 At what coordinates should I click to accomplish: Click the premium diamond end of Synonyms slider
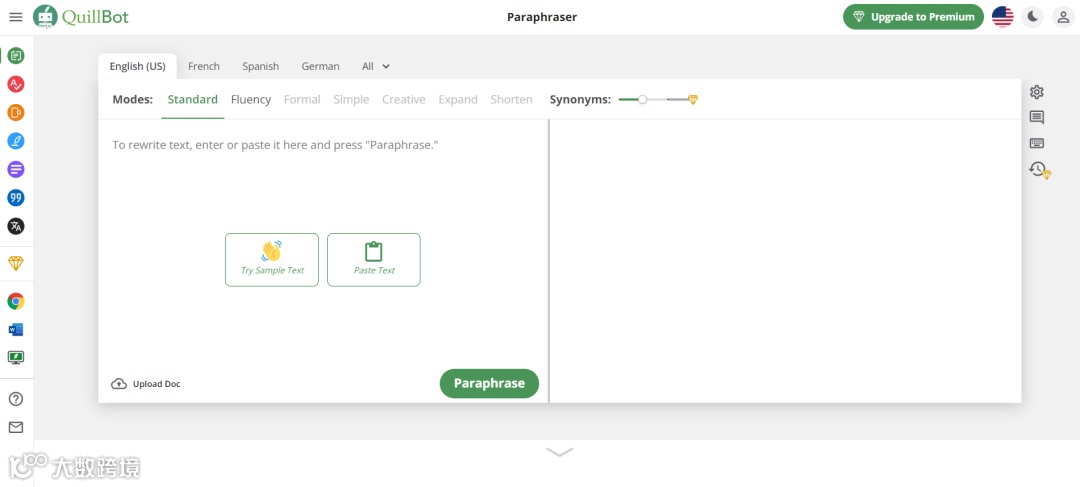click(x=693, y=99)
